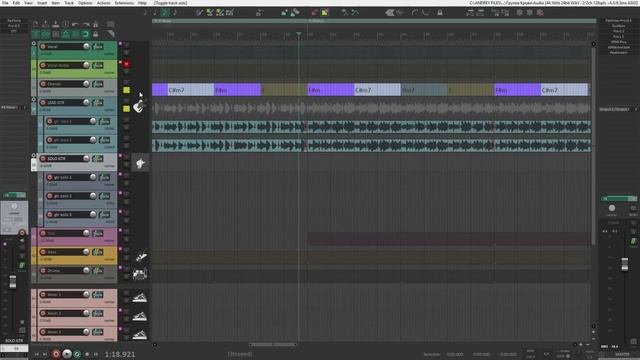Go to project start in transport

tap(37, 354)
